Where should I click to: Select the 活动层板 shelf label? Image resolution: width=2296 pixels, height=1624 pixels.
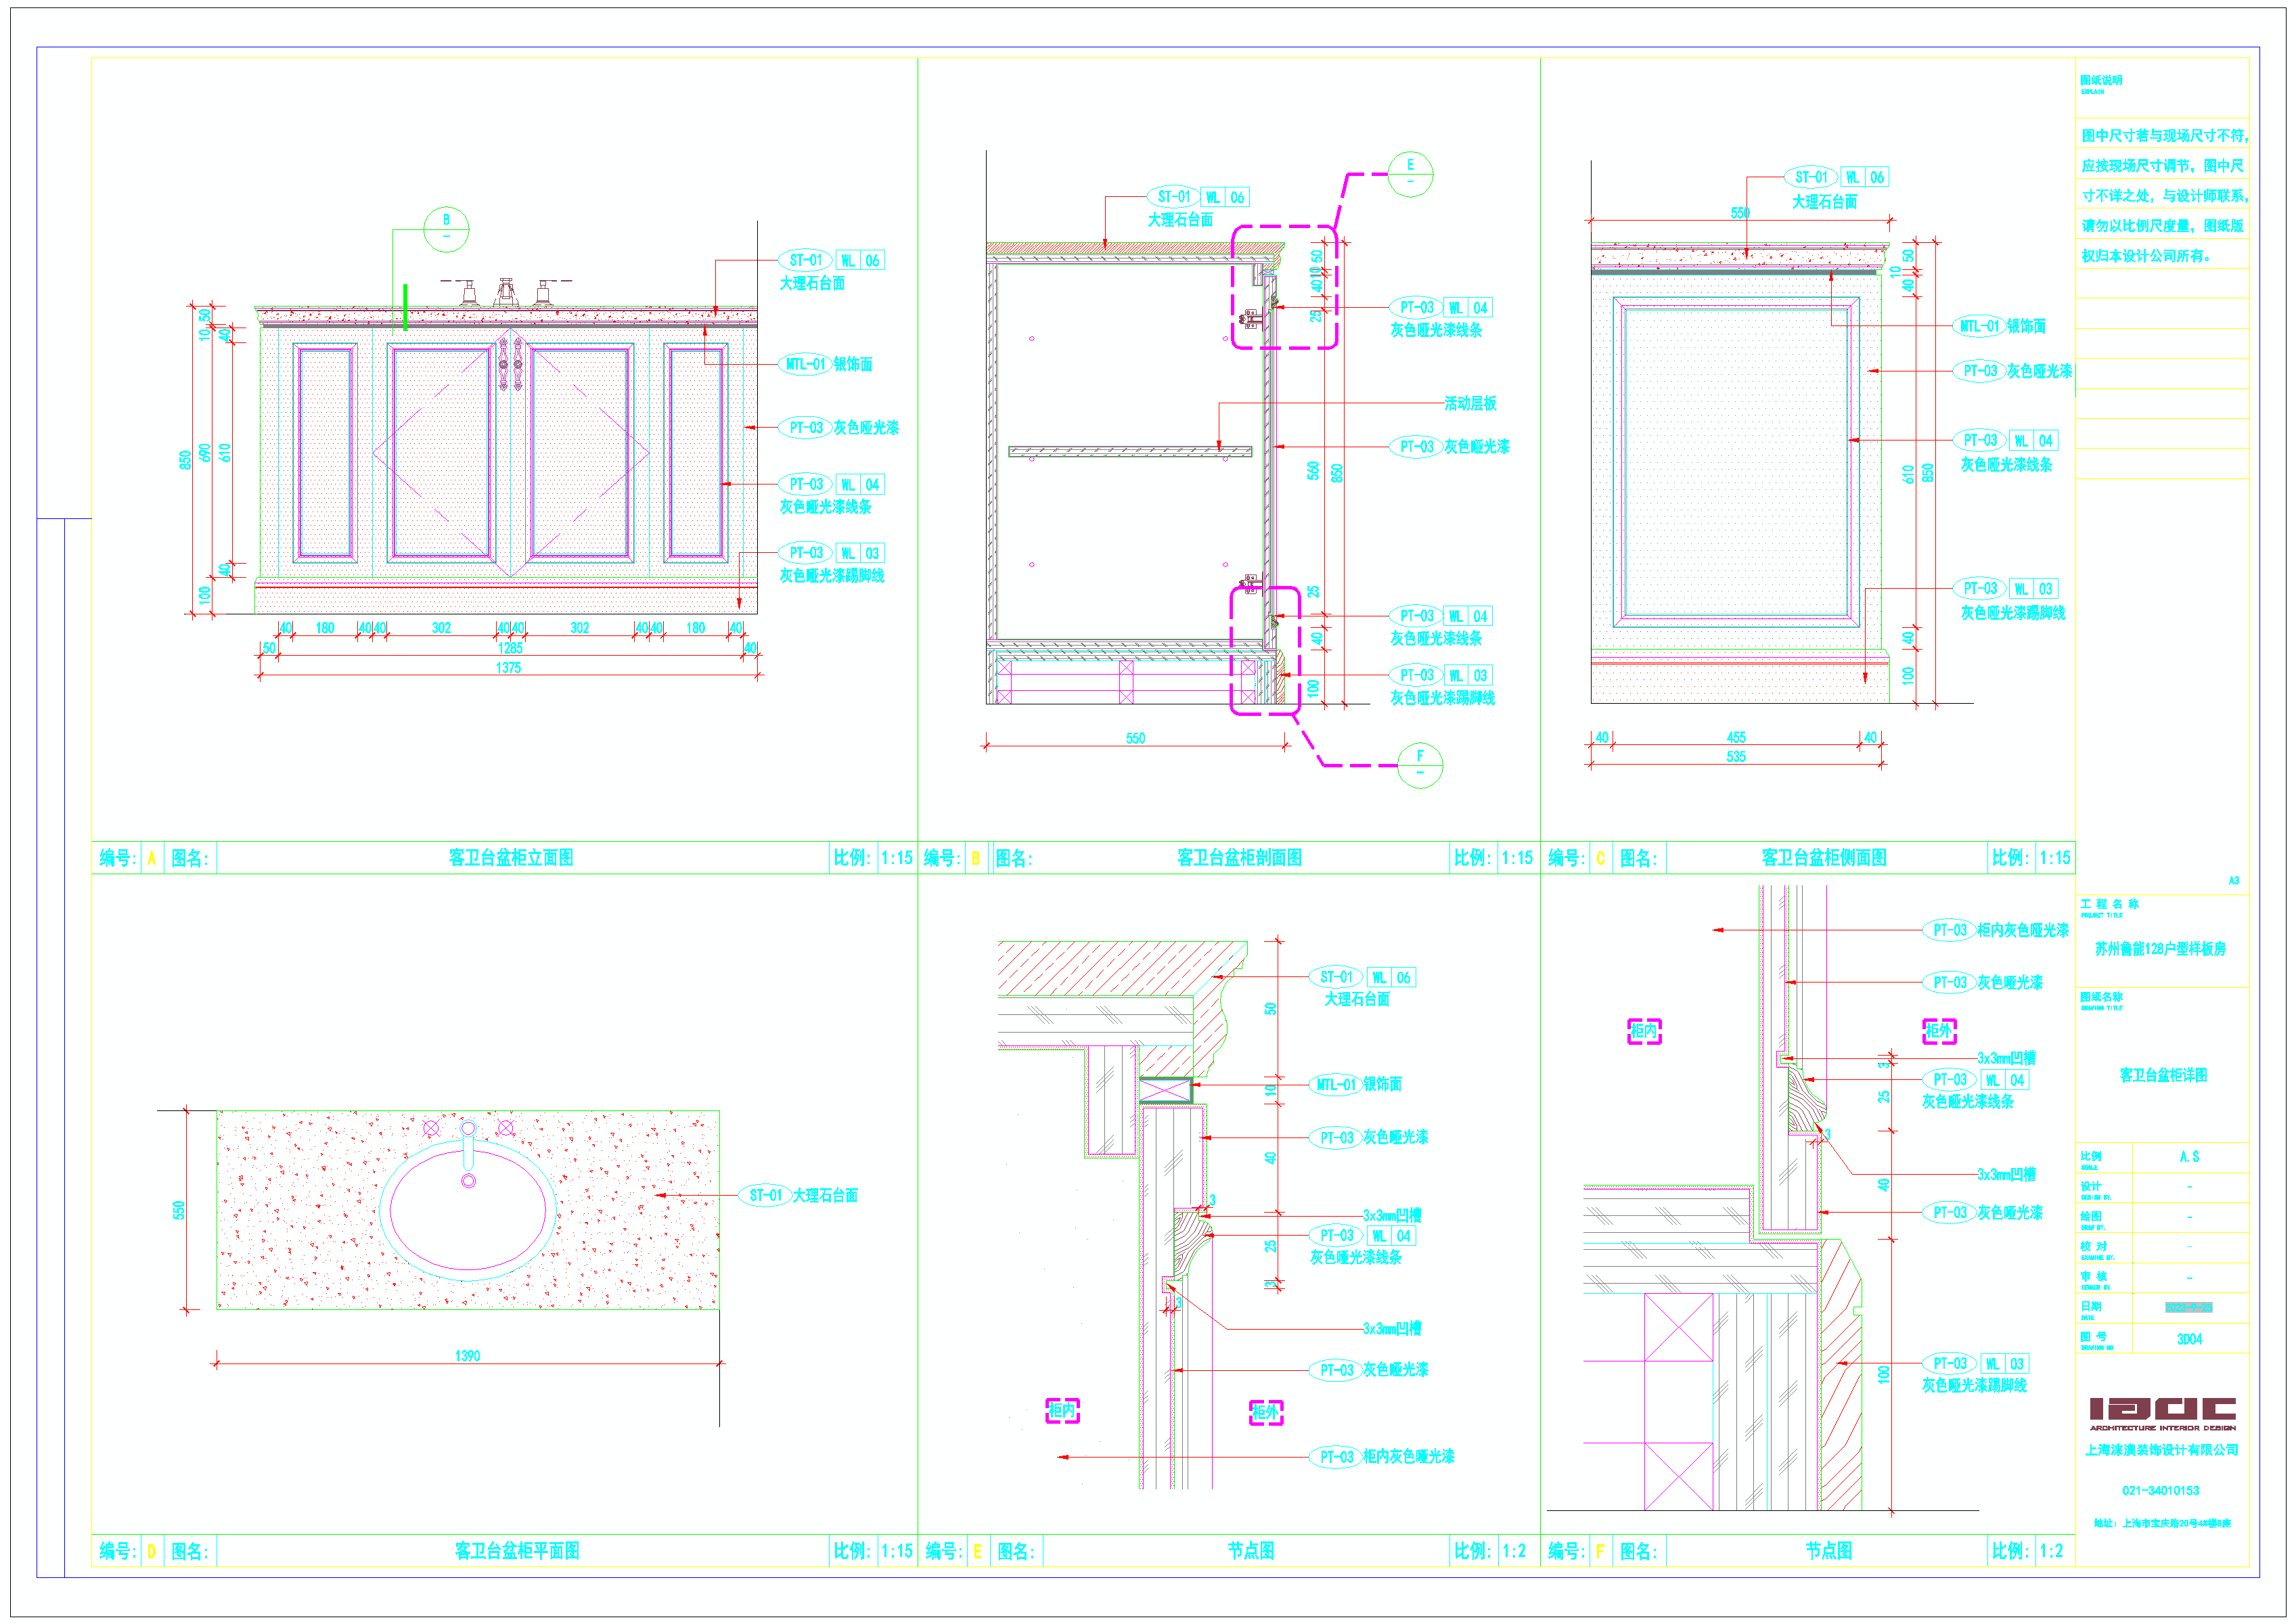pyautogui.click(x=1470, y=403)
